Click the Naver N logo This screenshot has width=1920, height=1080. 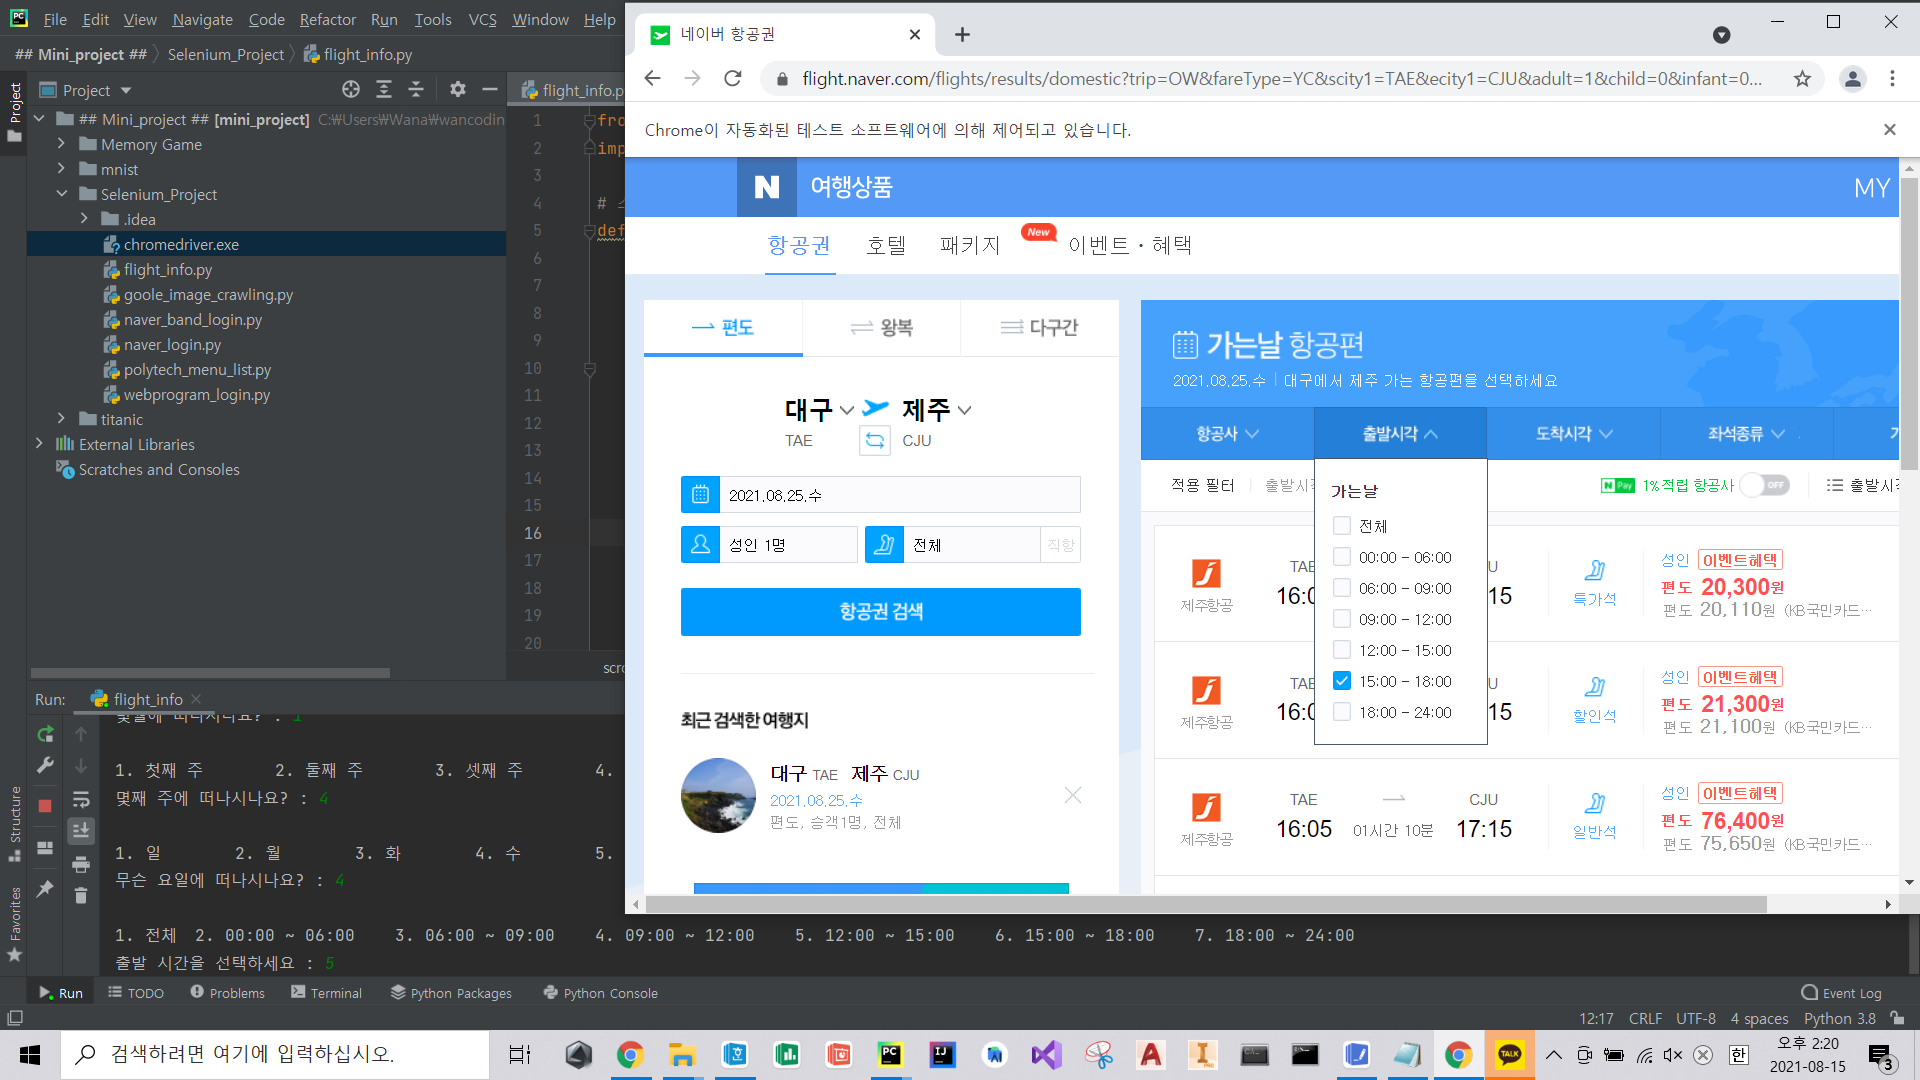coord(767,187)
